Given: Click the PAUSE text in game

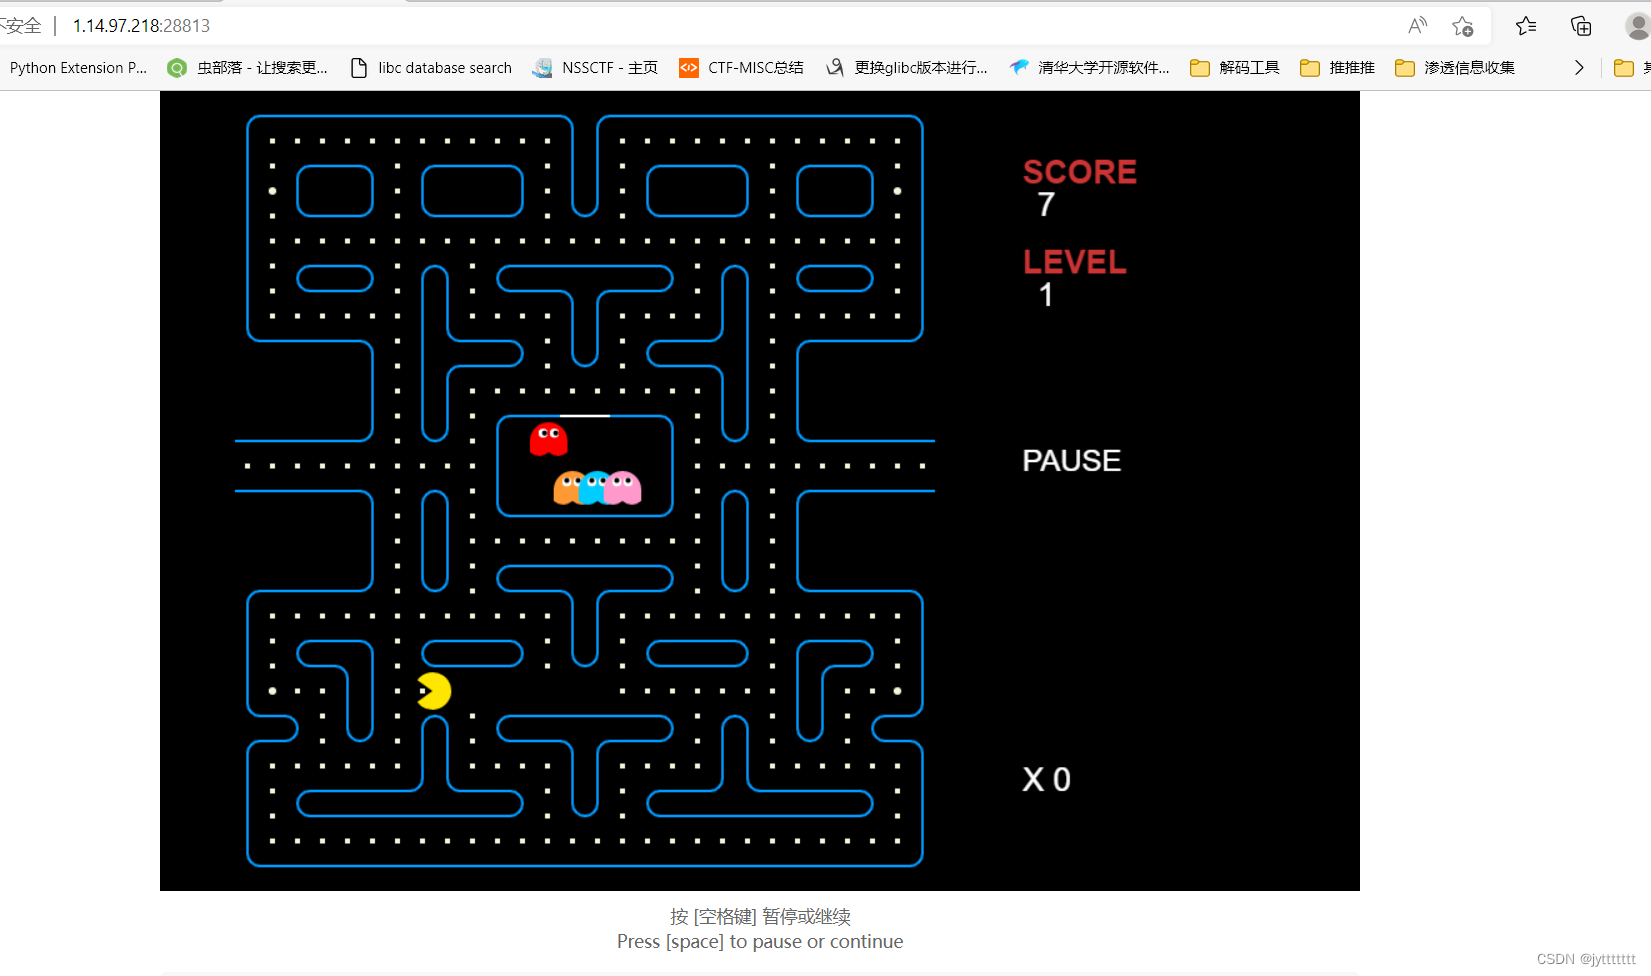Looking at the screenshot, I should click(1072, 461).
